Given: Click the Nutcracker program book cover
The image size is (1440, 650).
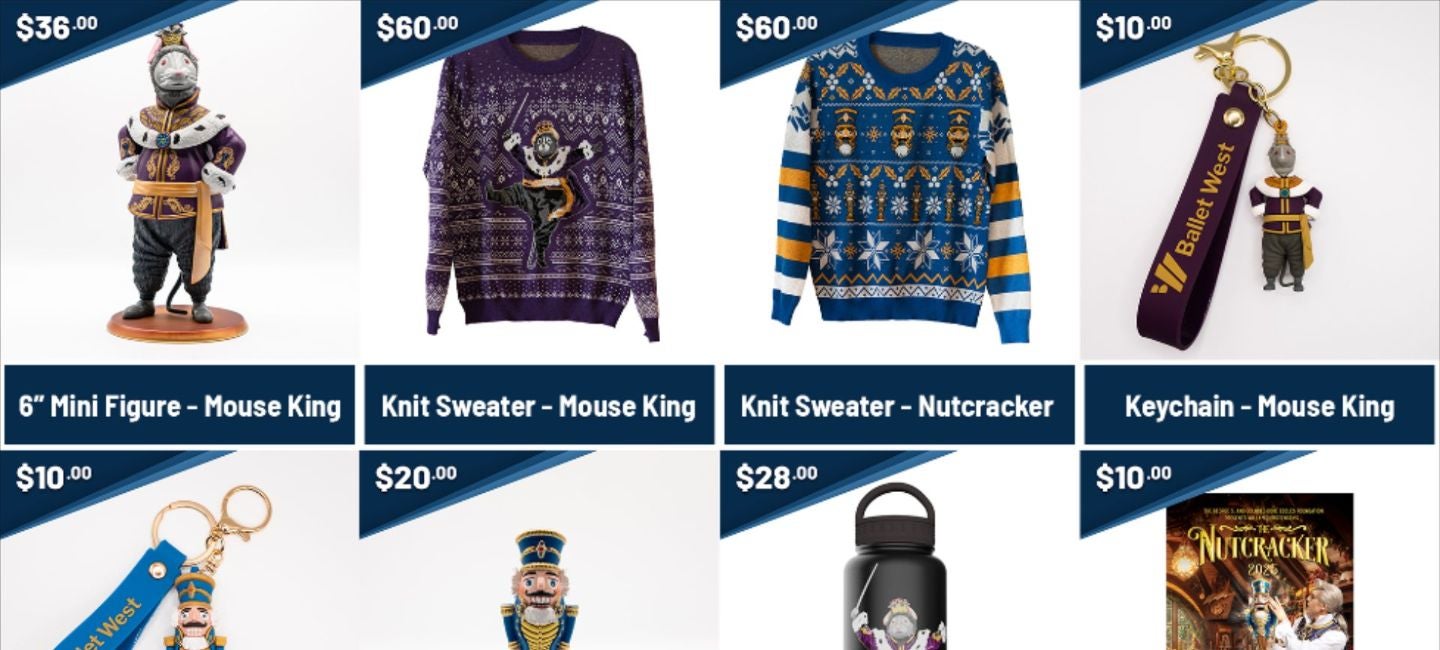Looking at the screenshot, I should pos(1260,571).
